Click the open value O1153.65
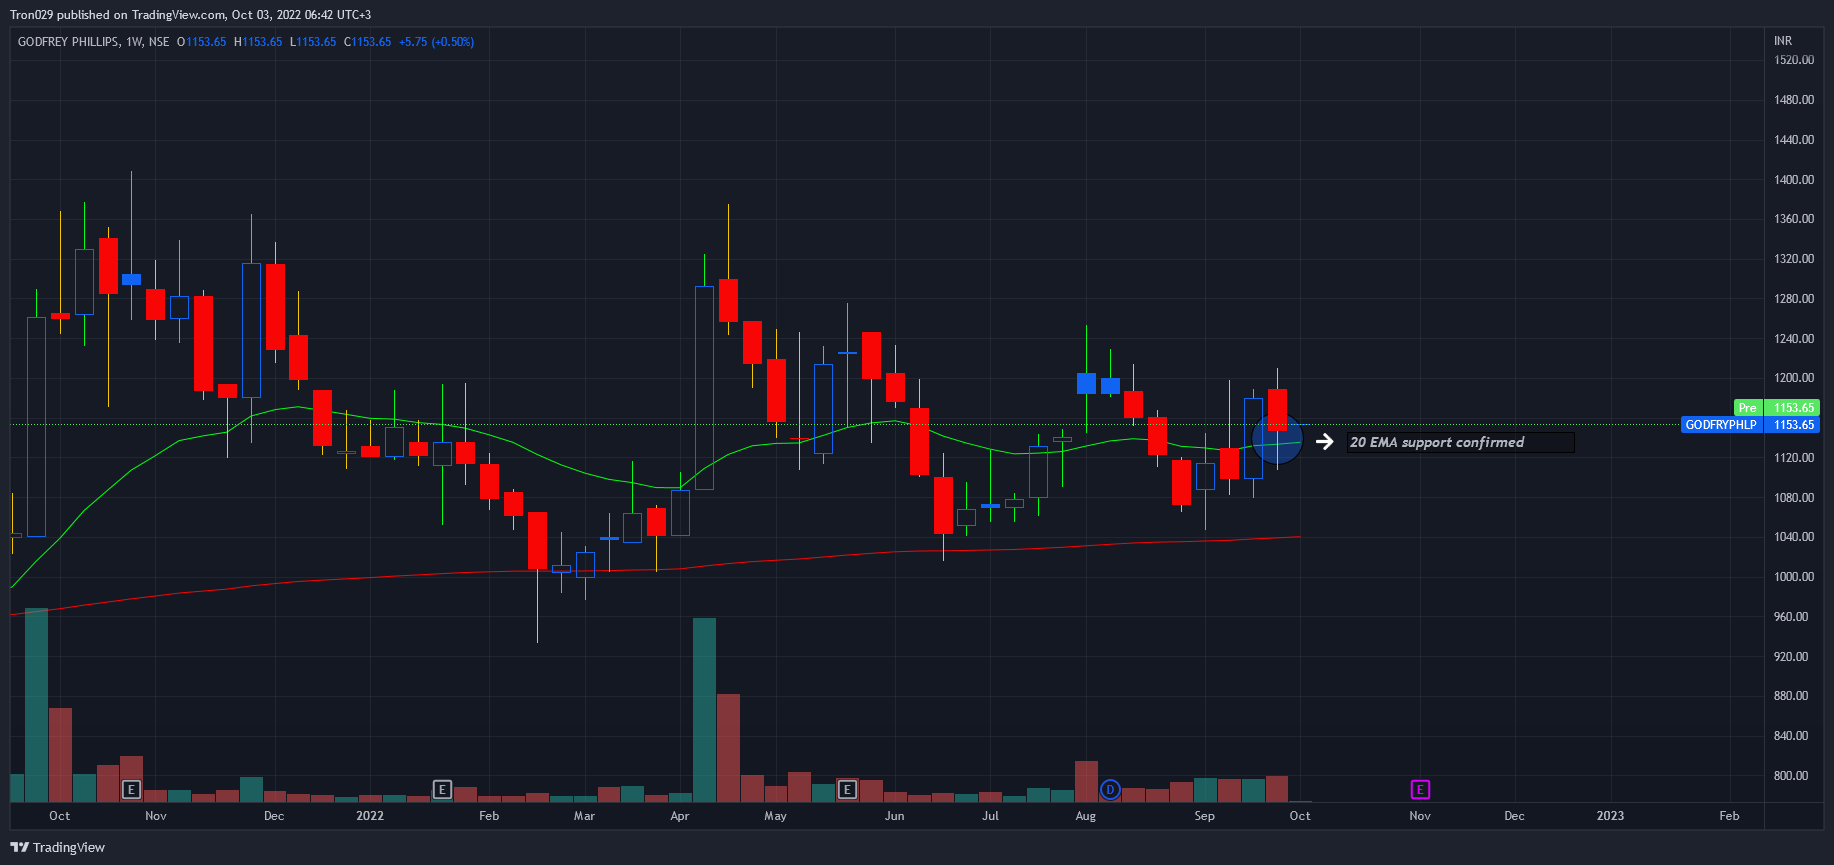The height and width of the screenshot is (865, 1834). (202, 42)
